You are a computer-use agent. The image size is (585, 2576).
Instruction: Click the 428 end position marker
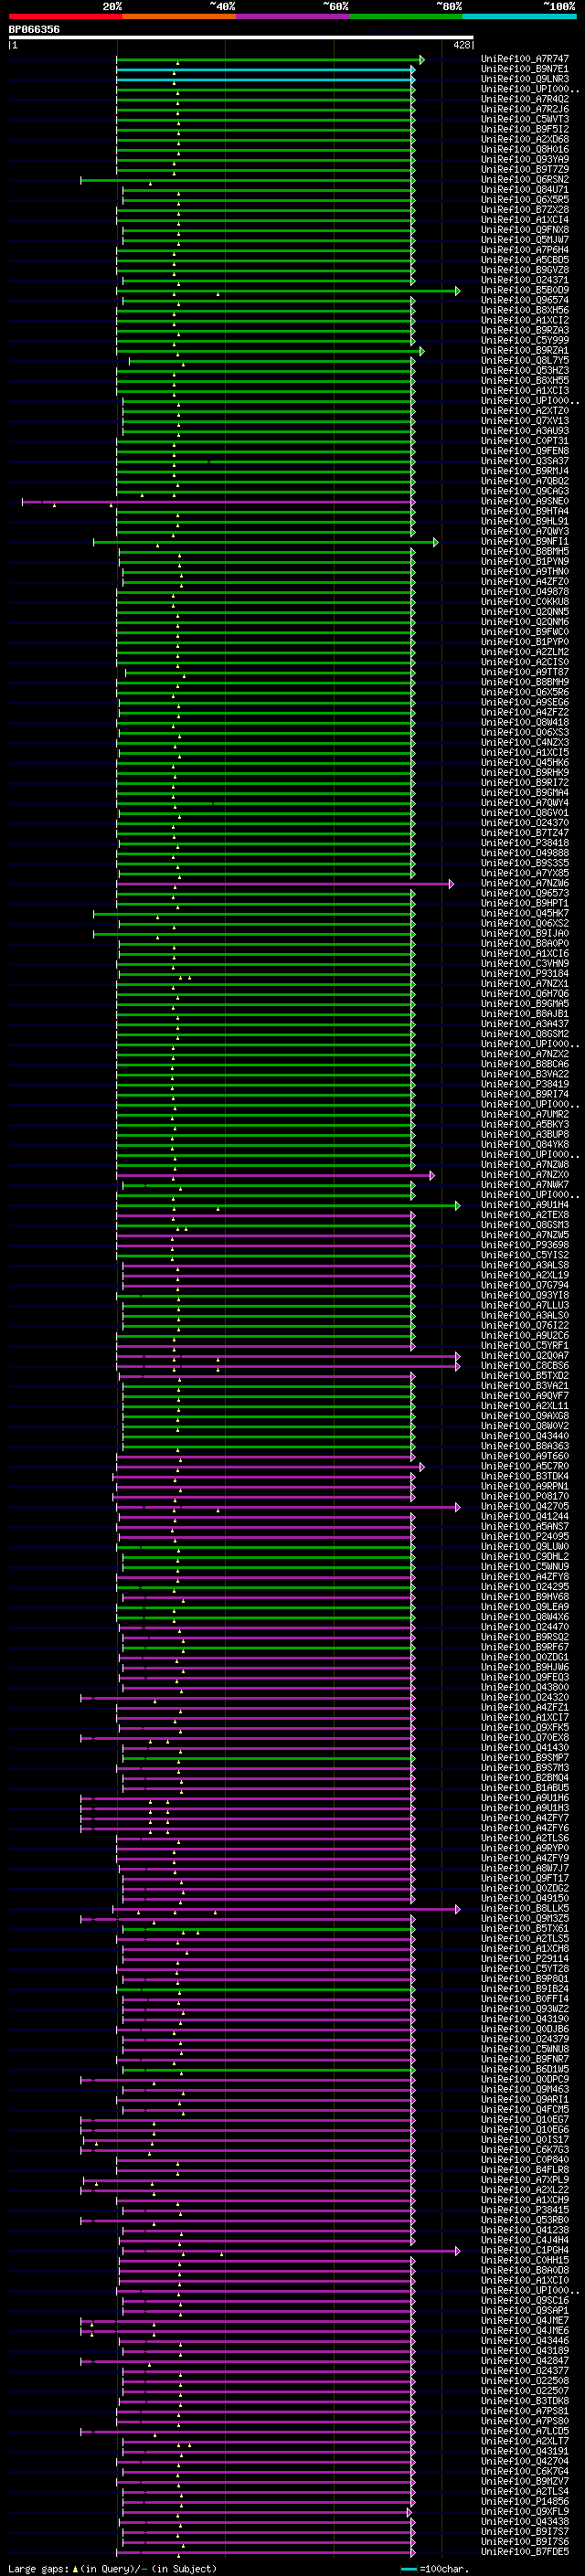461,45
